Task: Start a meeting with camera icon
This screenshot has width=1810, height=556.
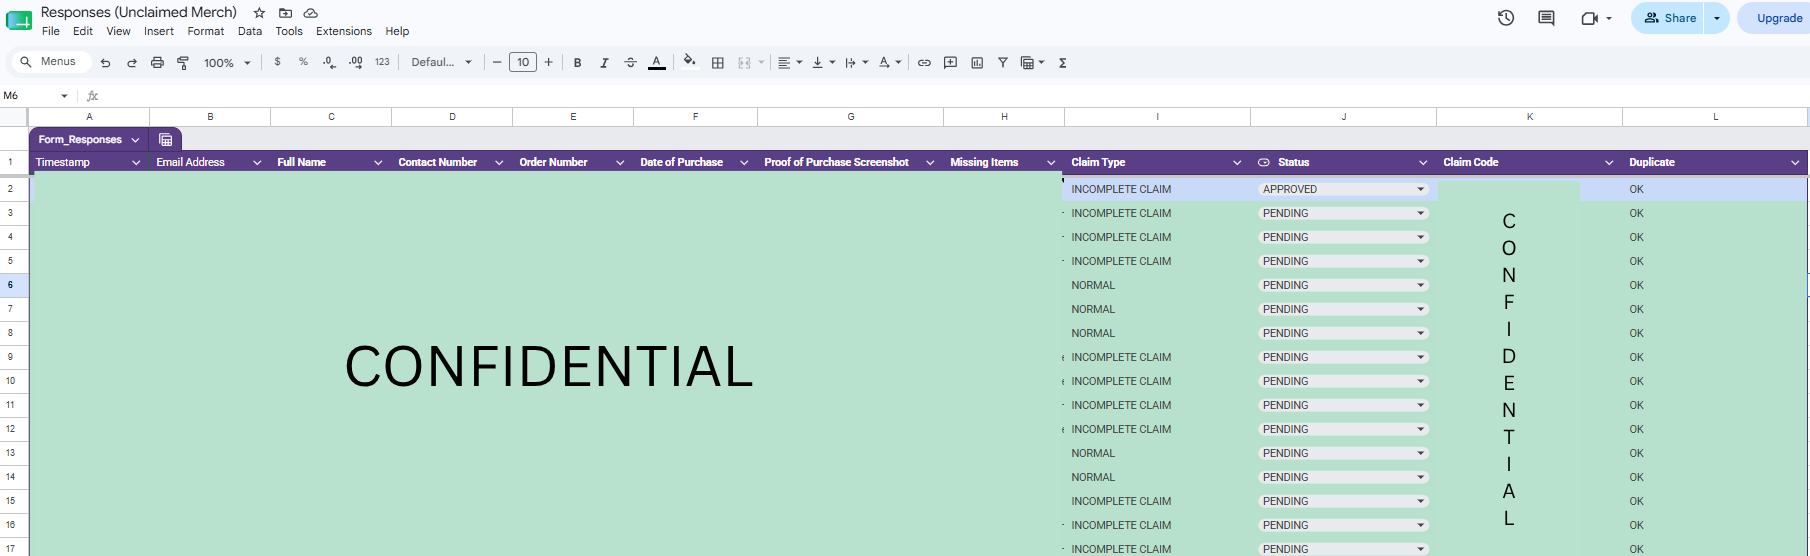Action: [x=1589, y=18]
